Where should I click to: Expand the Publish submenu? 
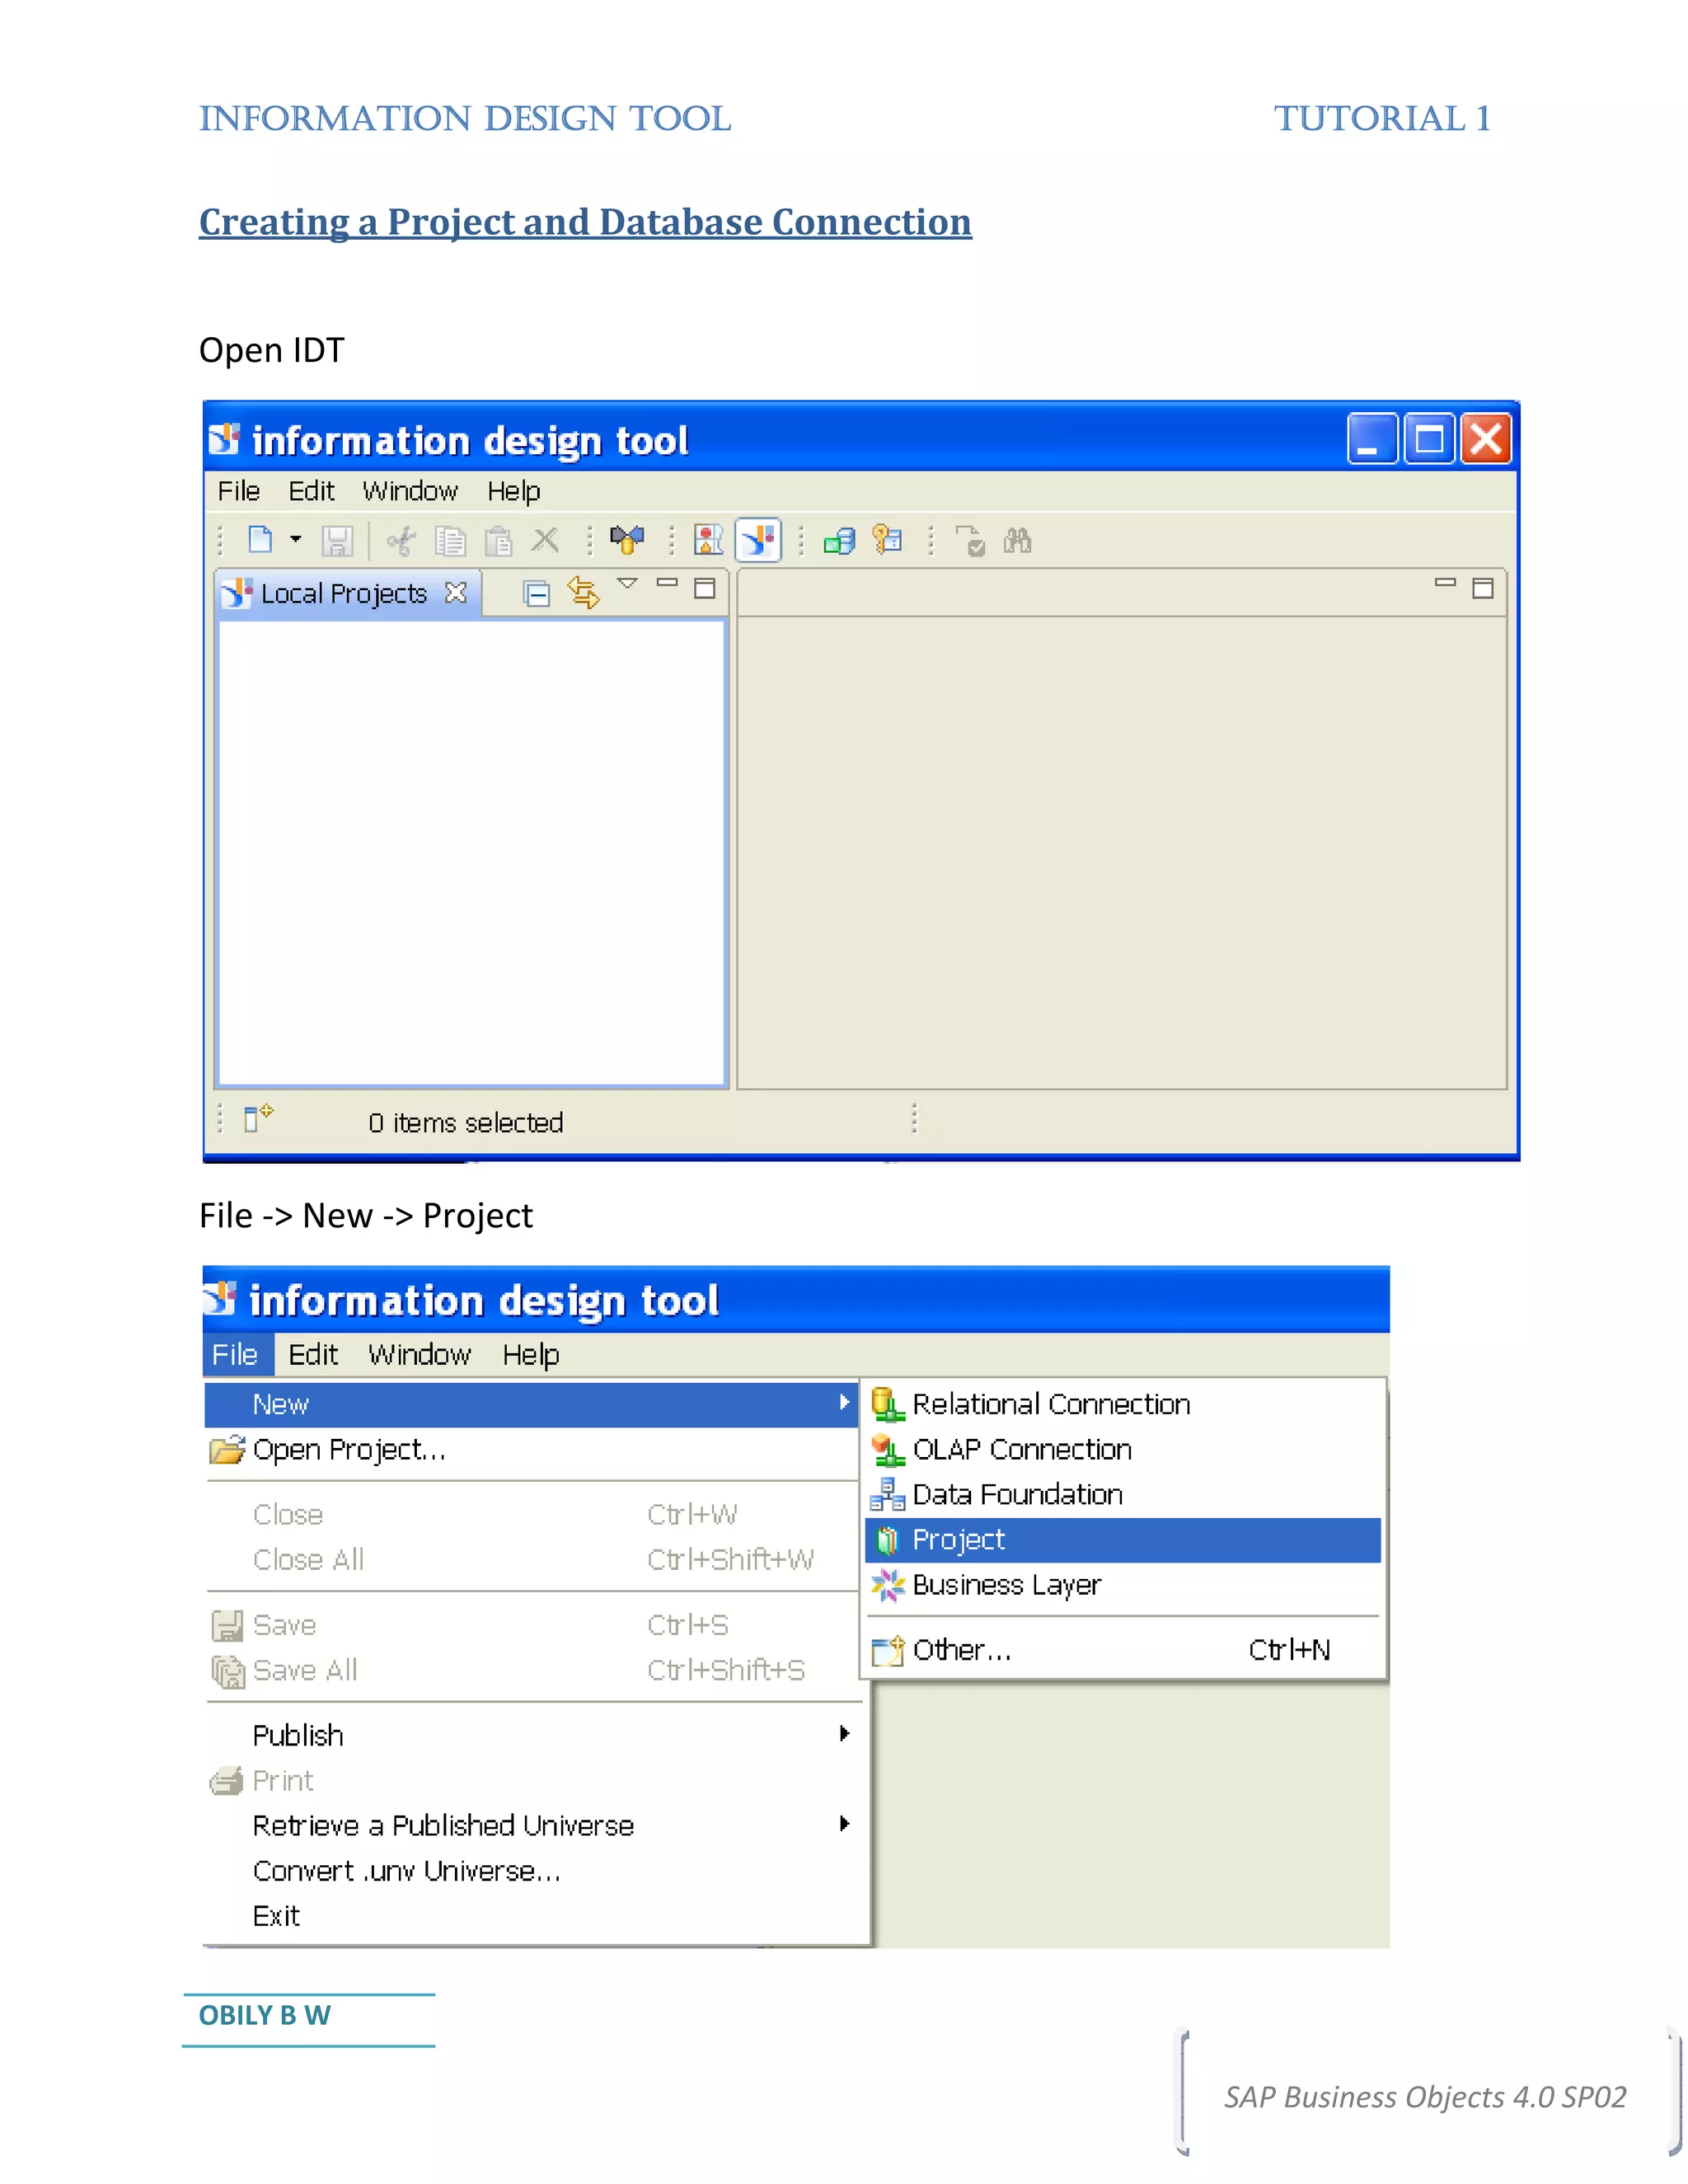point(844,1734)
